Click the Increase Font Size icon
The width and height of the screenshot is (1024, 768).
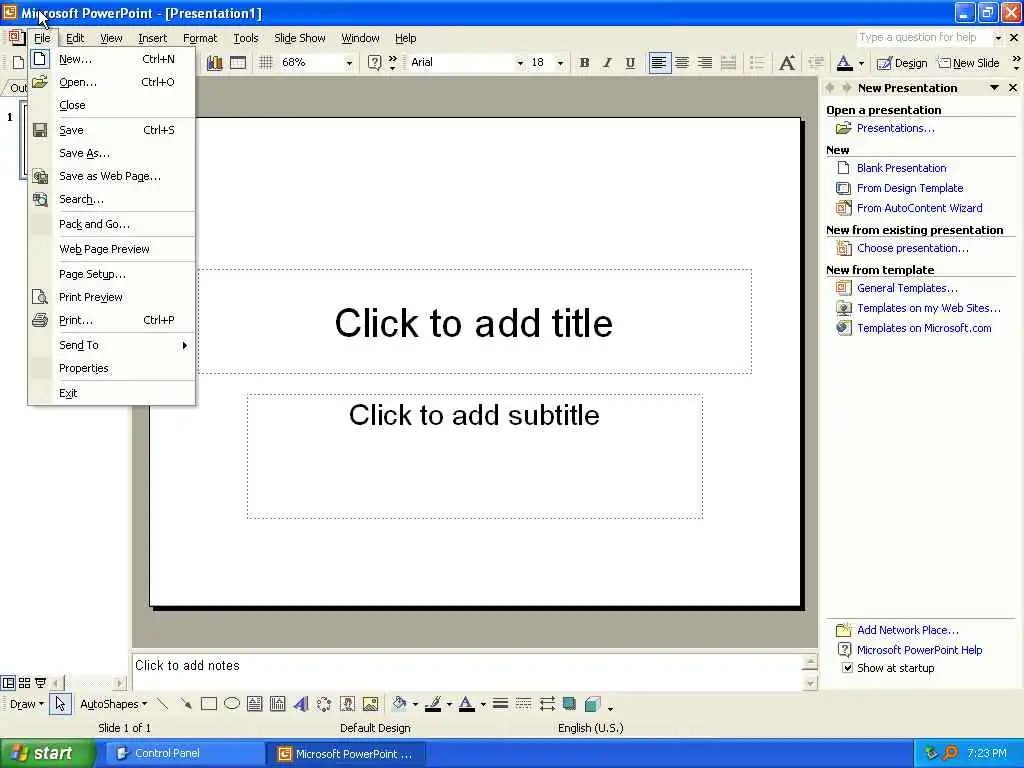pos(787,63)
